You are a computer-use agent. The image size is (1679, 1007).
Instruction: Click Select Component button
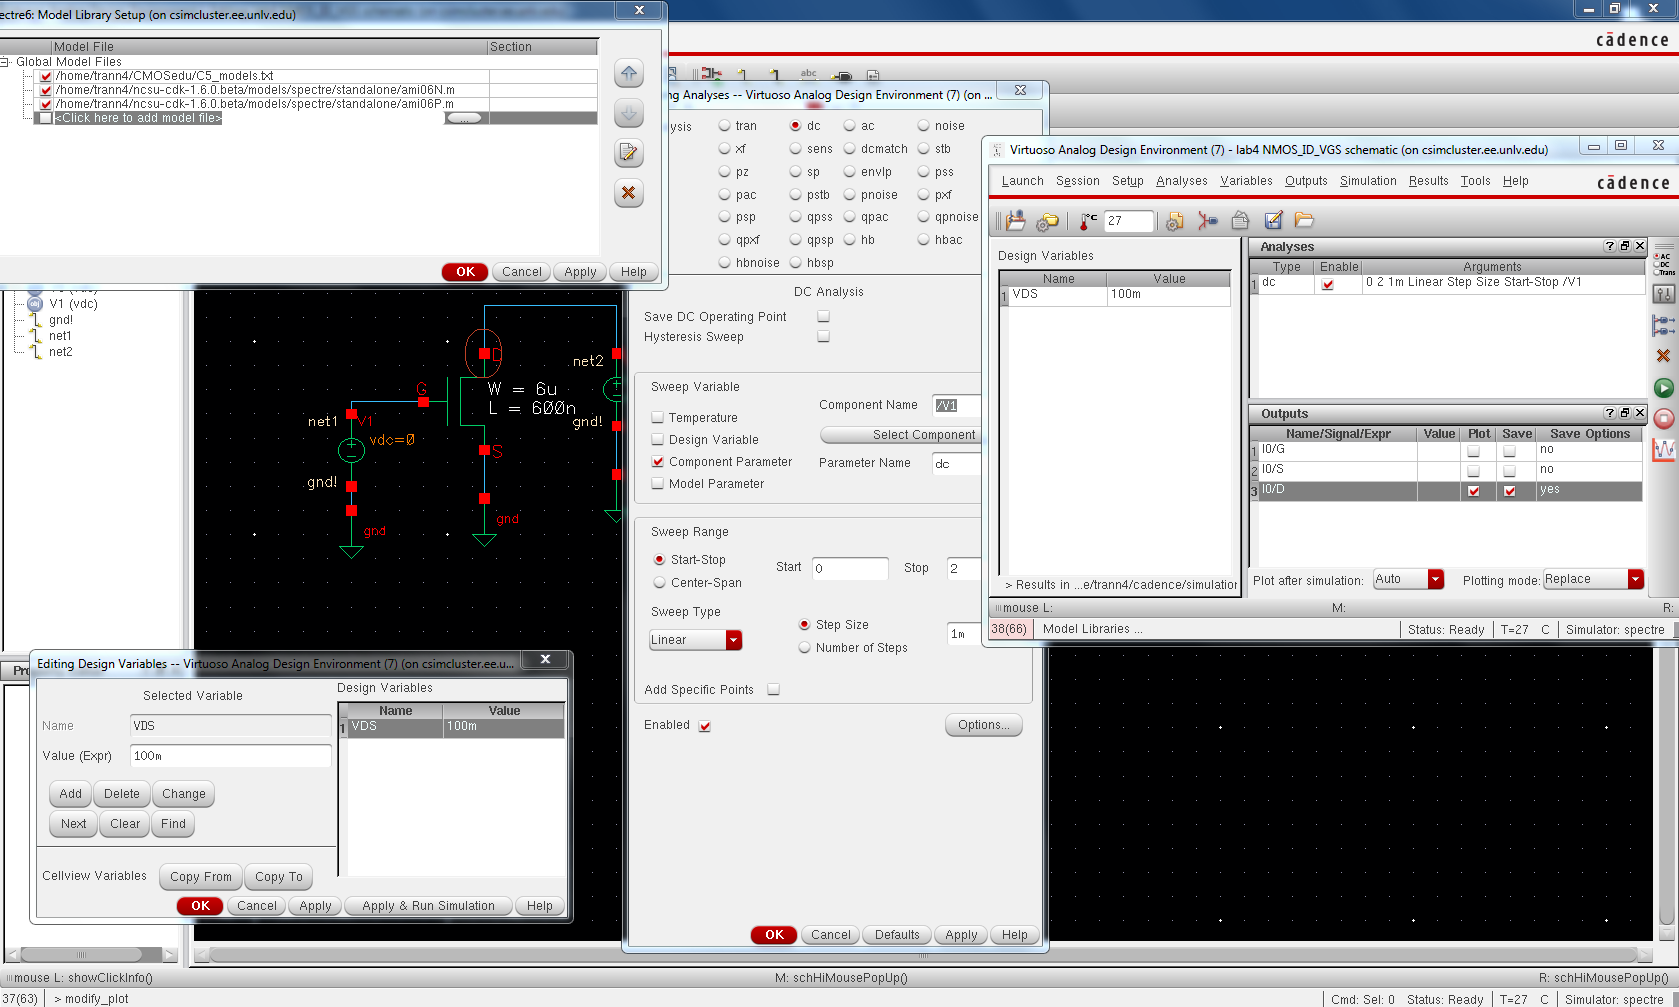900,435
